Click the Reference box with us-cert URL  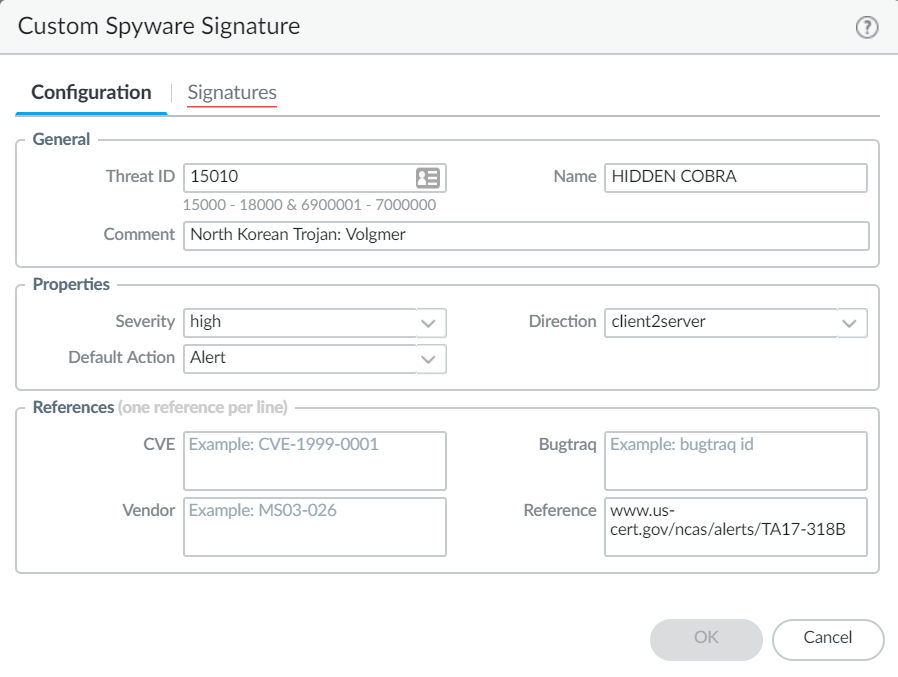(735, 527)
